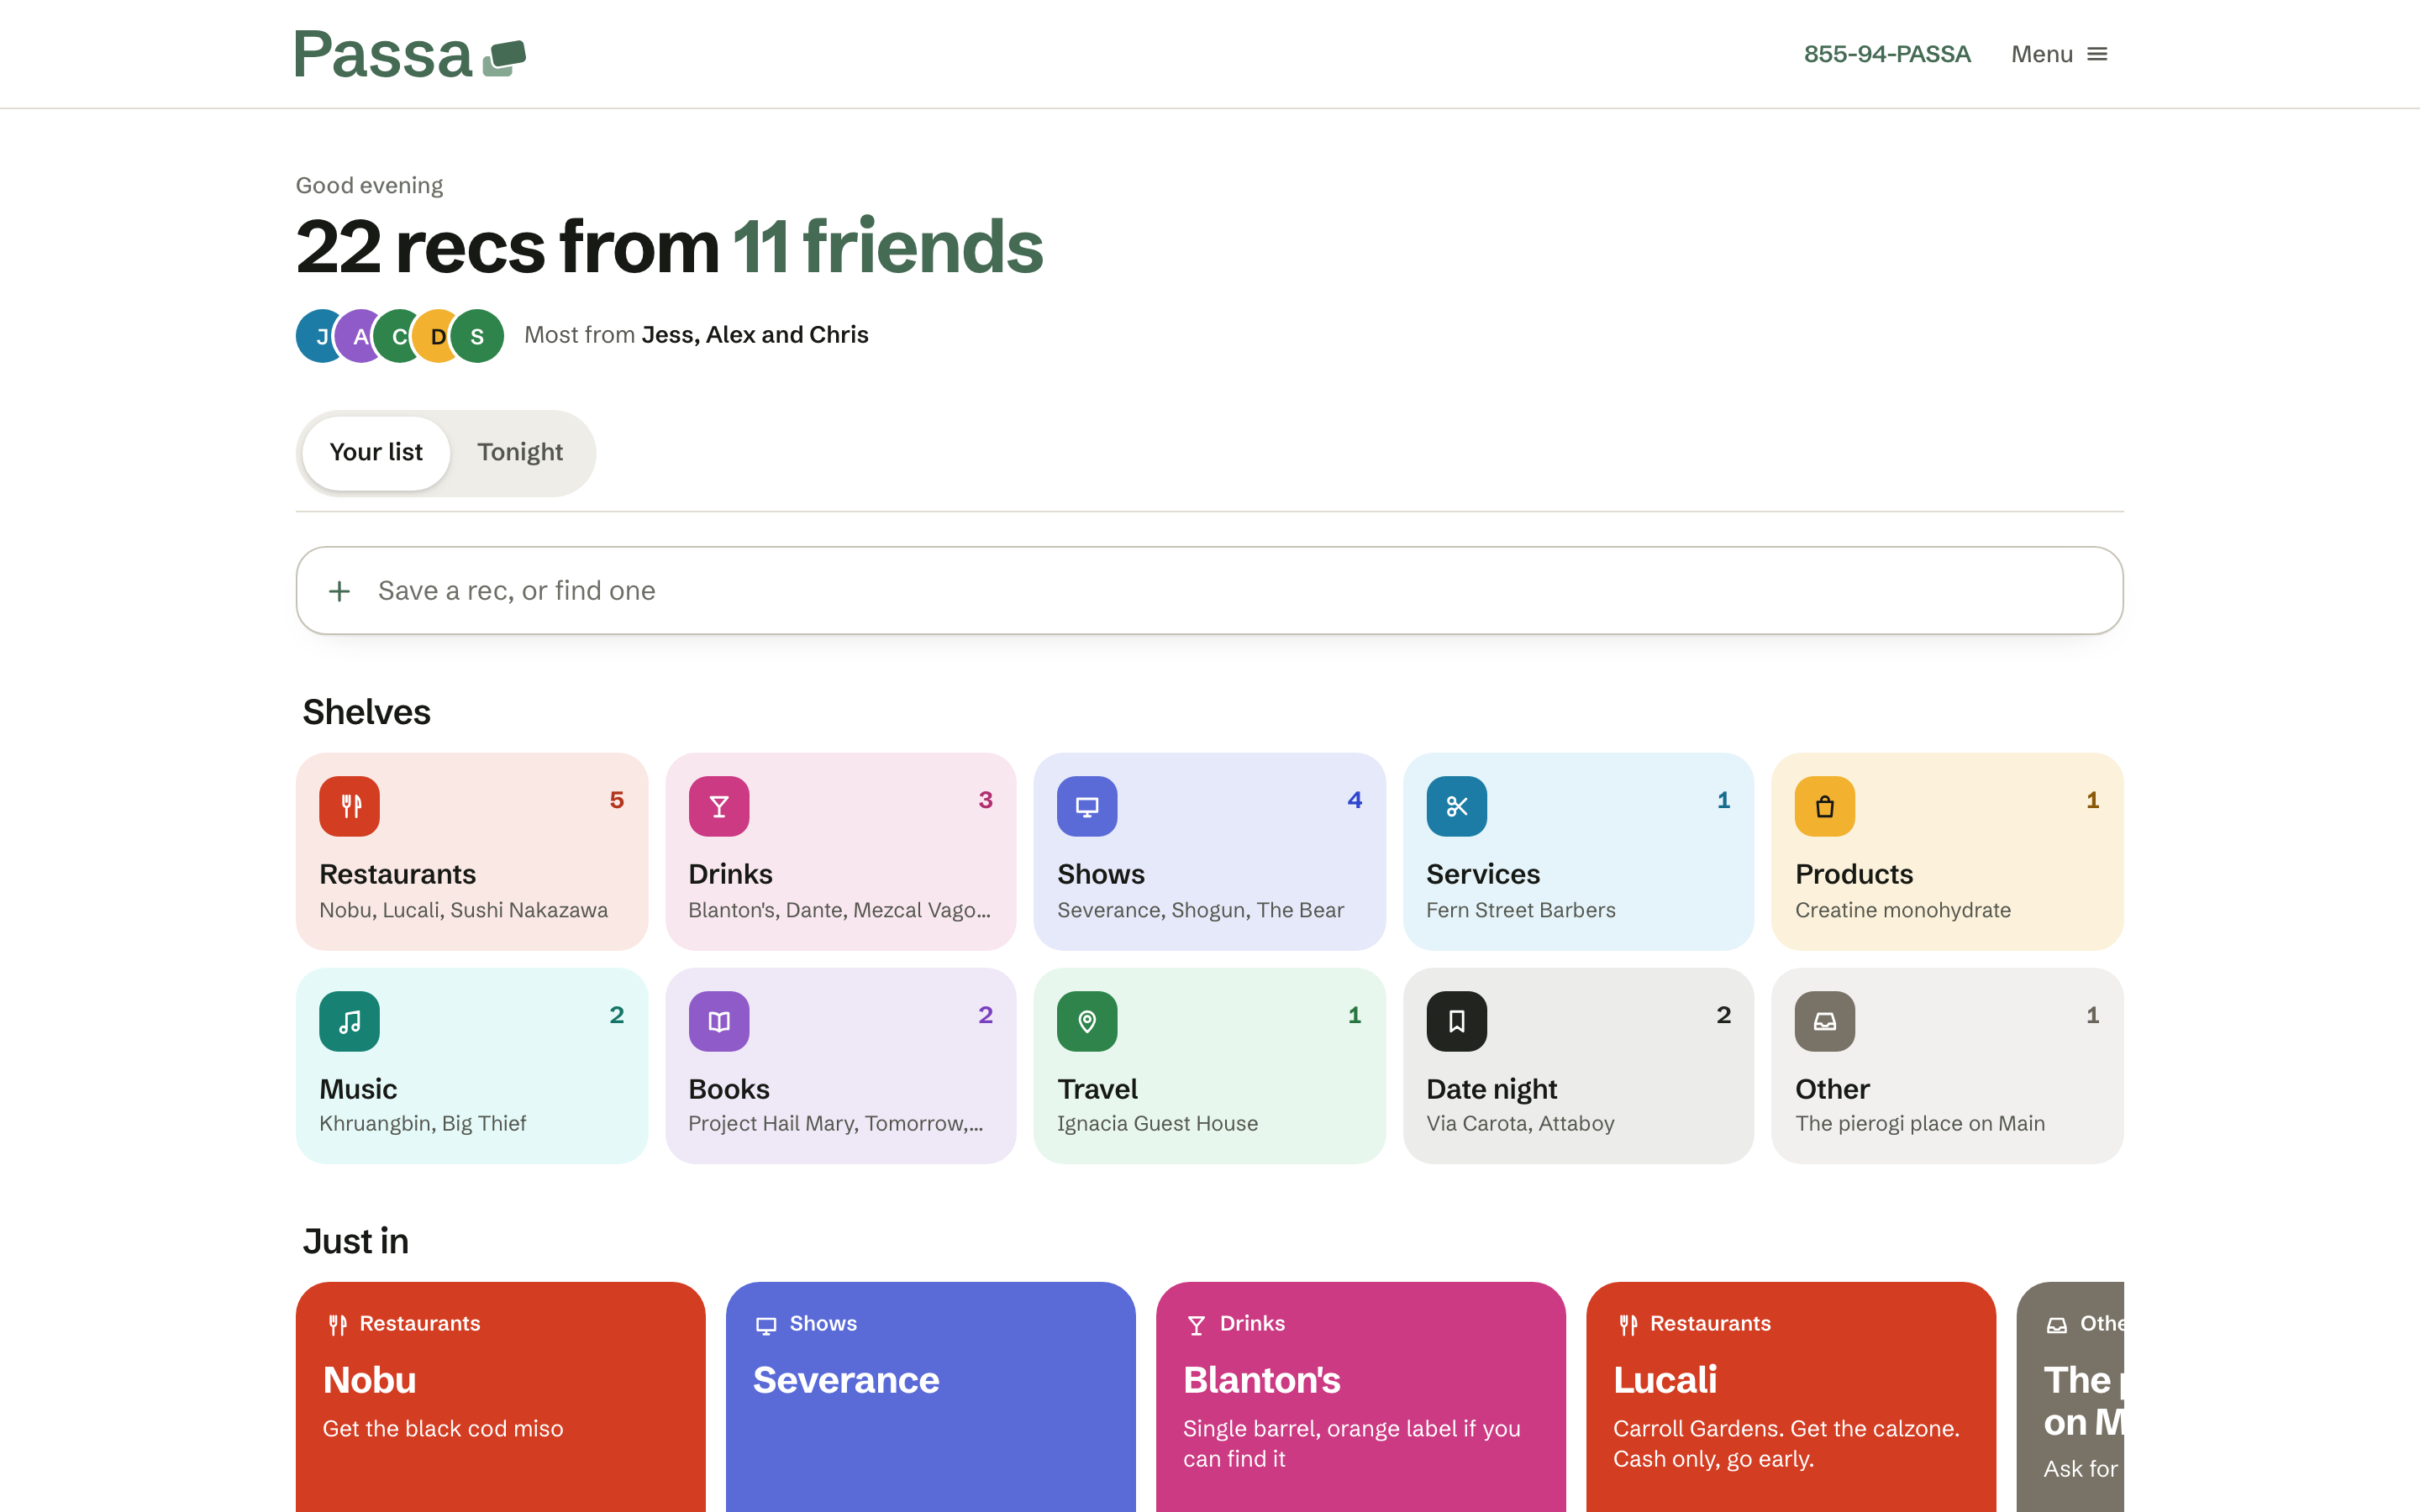
Task: Click 'Jess, Alex and Chris' names
Action: 755,335
